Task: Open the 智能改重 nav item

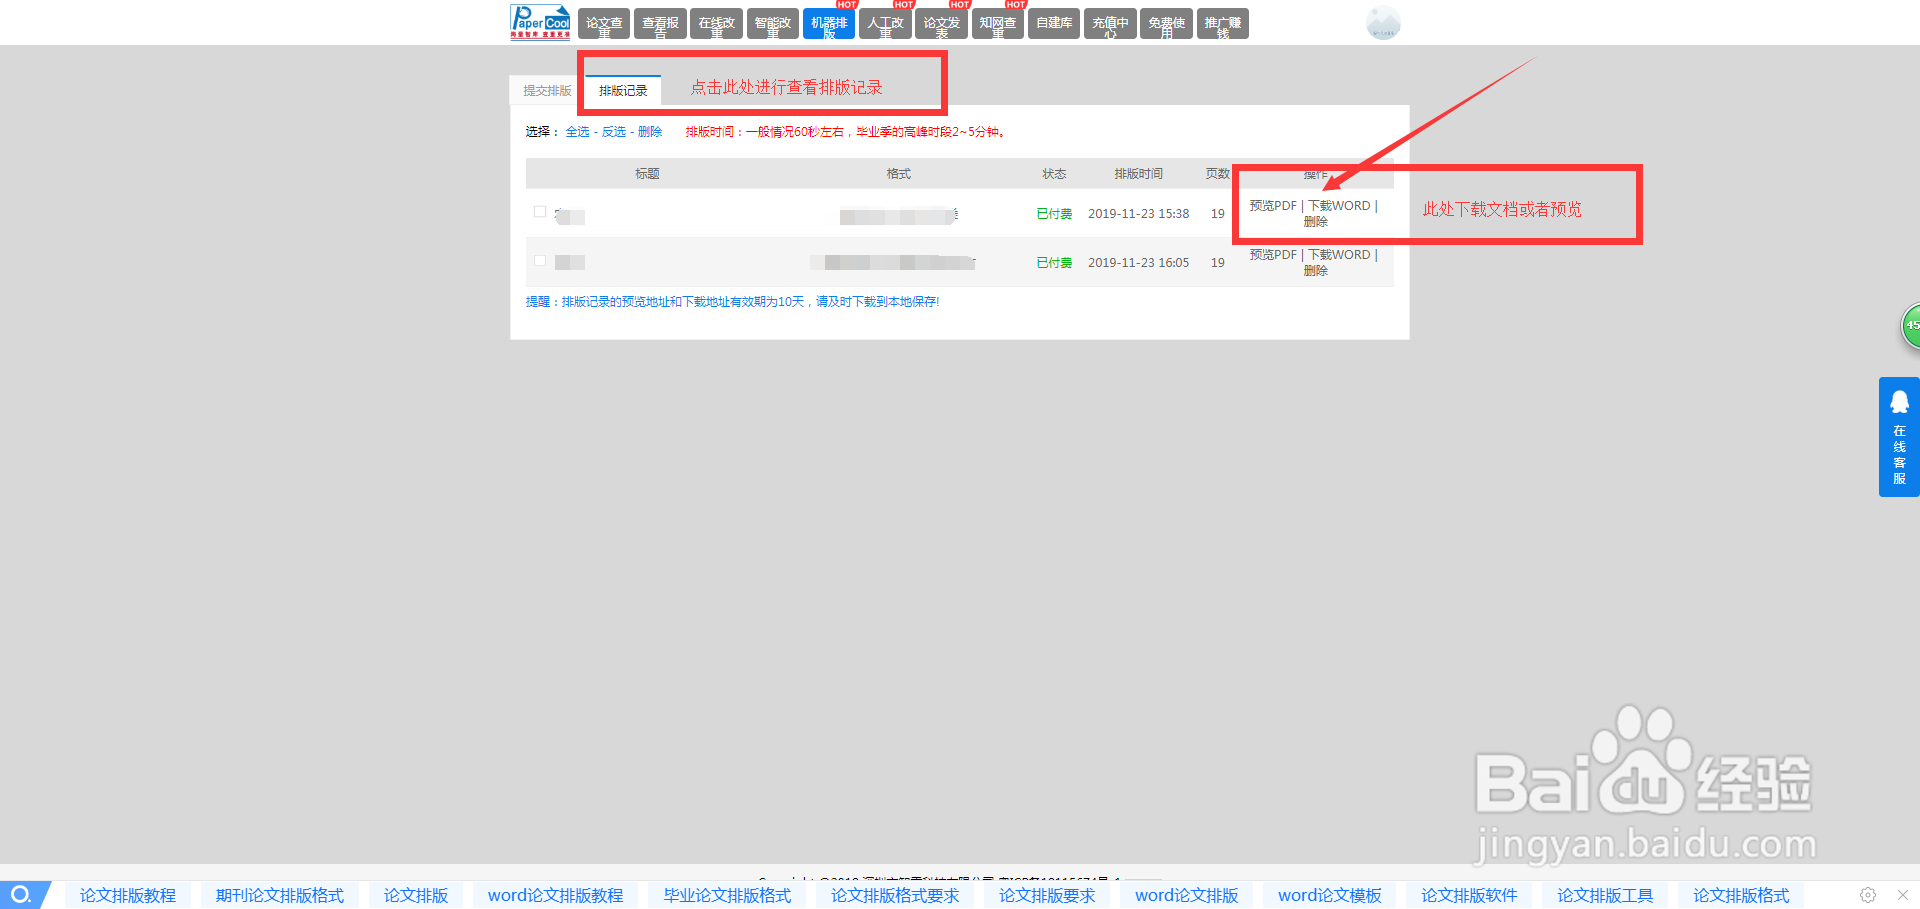Action: tap(772, 24)
